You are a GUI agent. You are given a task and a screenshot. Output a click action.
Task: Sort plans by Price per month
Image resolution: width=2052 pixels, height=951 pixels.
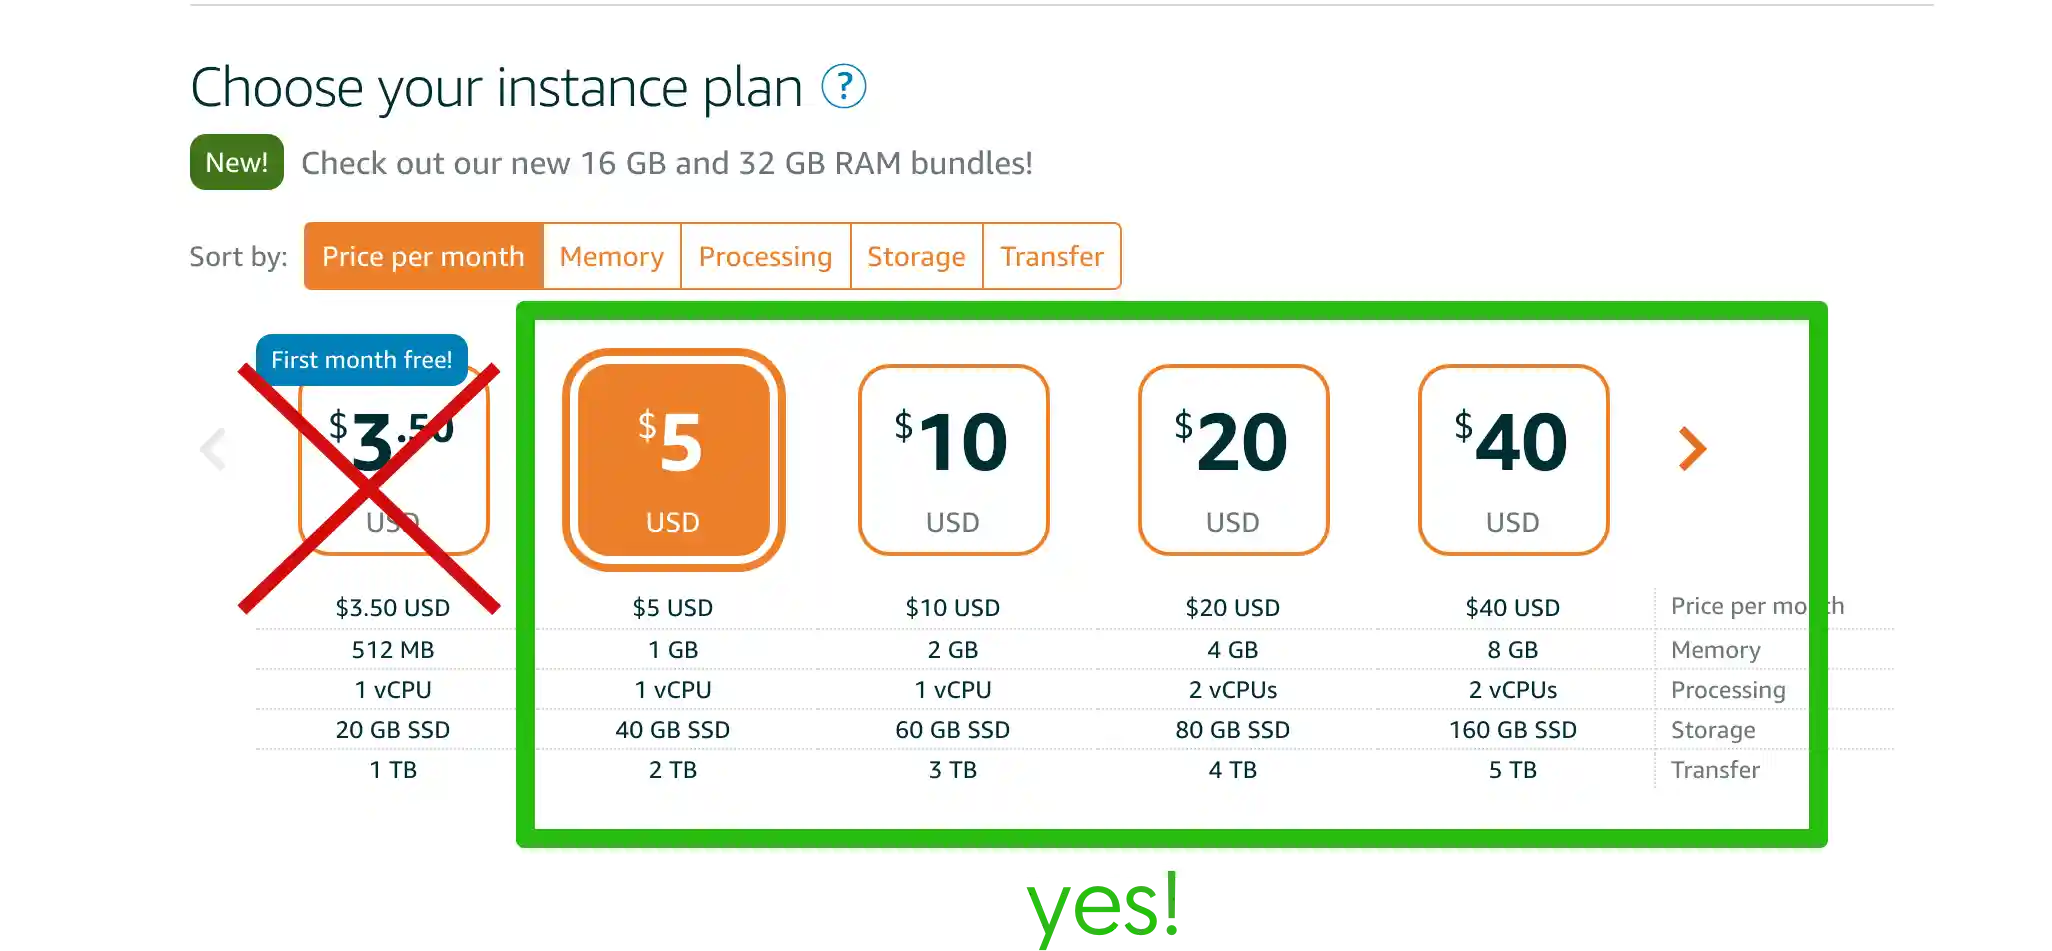423,257
